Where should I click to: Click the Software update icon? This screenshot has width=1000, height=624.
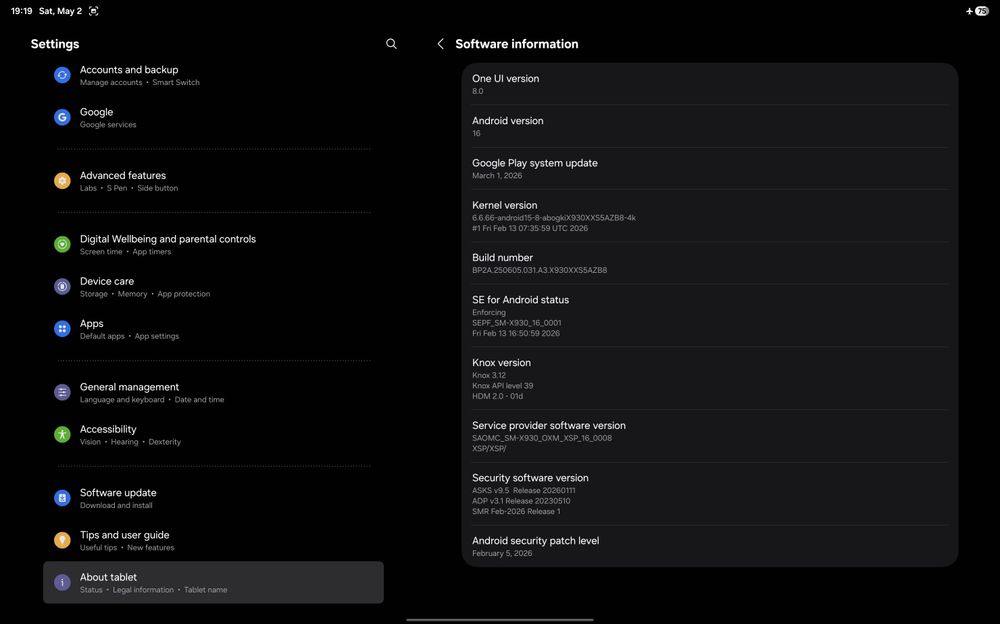click(62, 498)
